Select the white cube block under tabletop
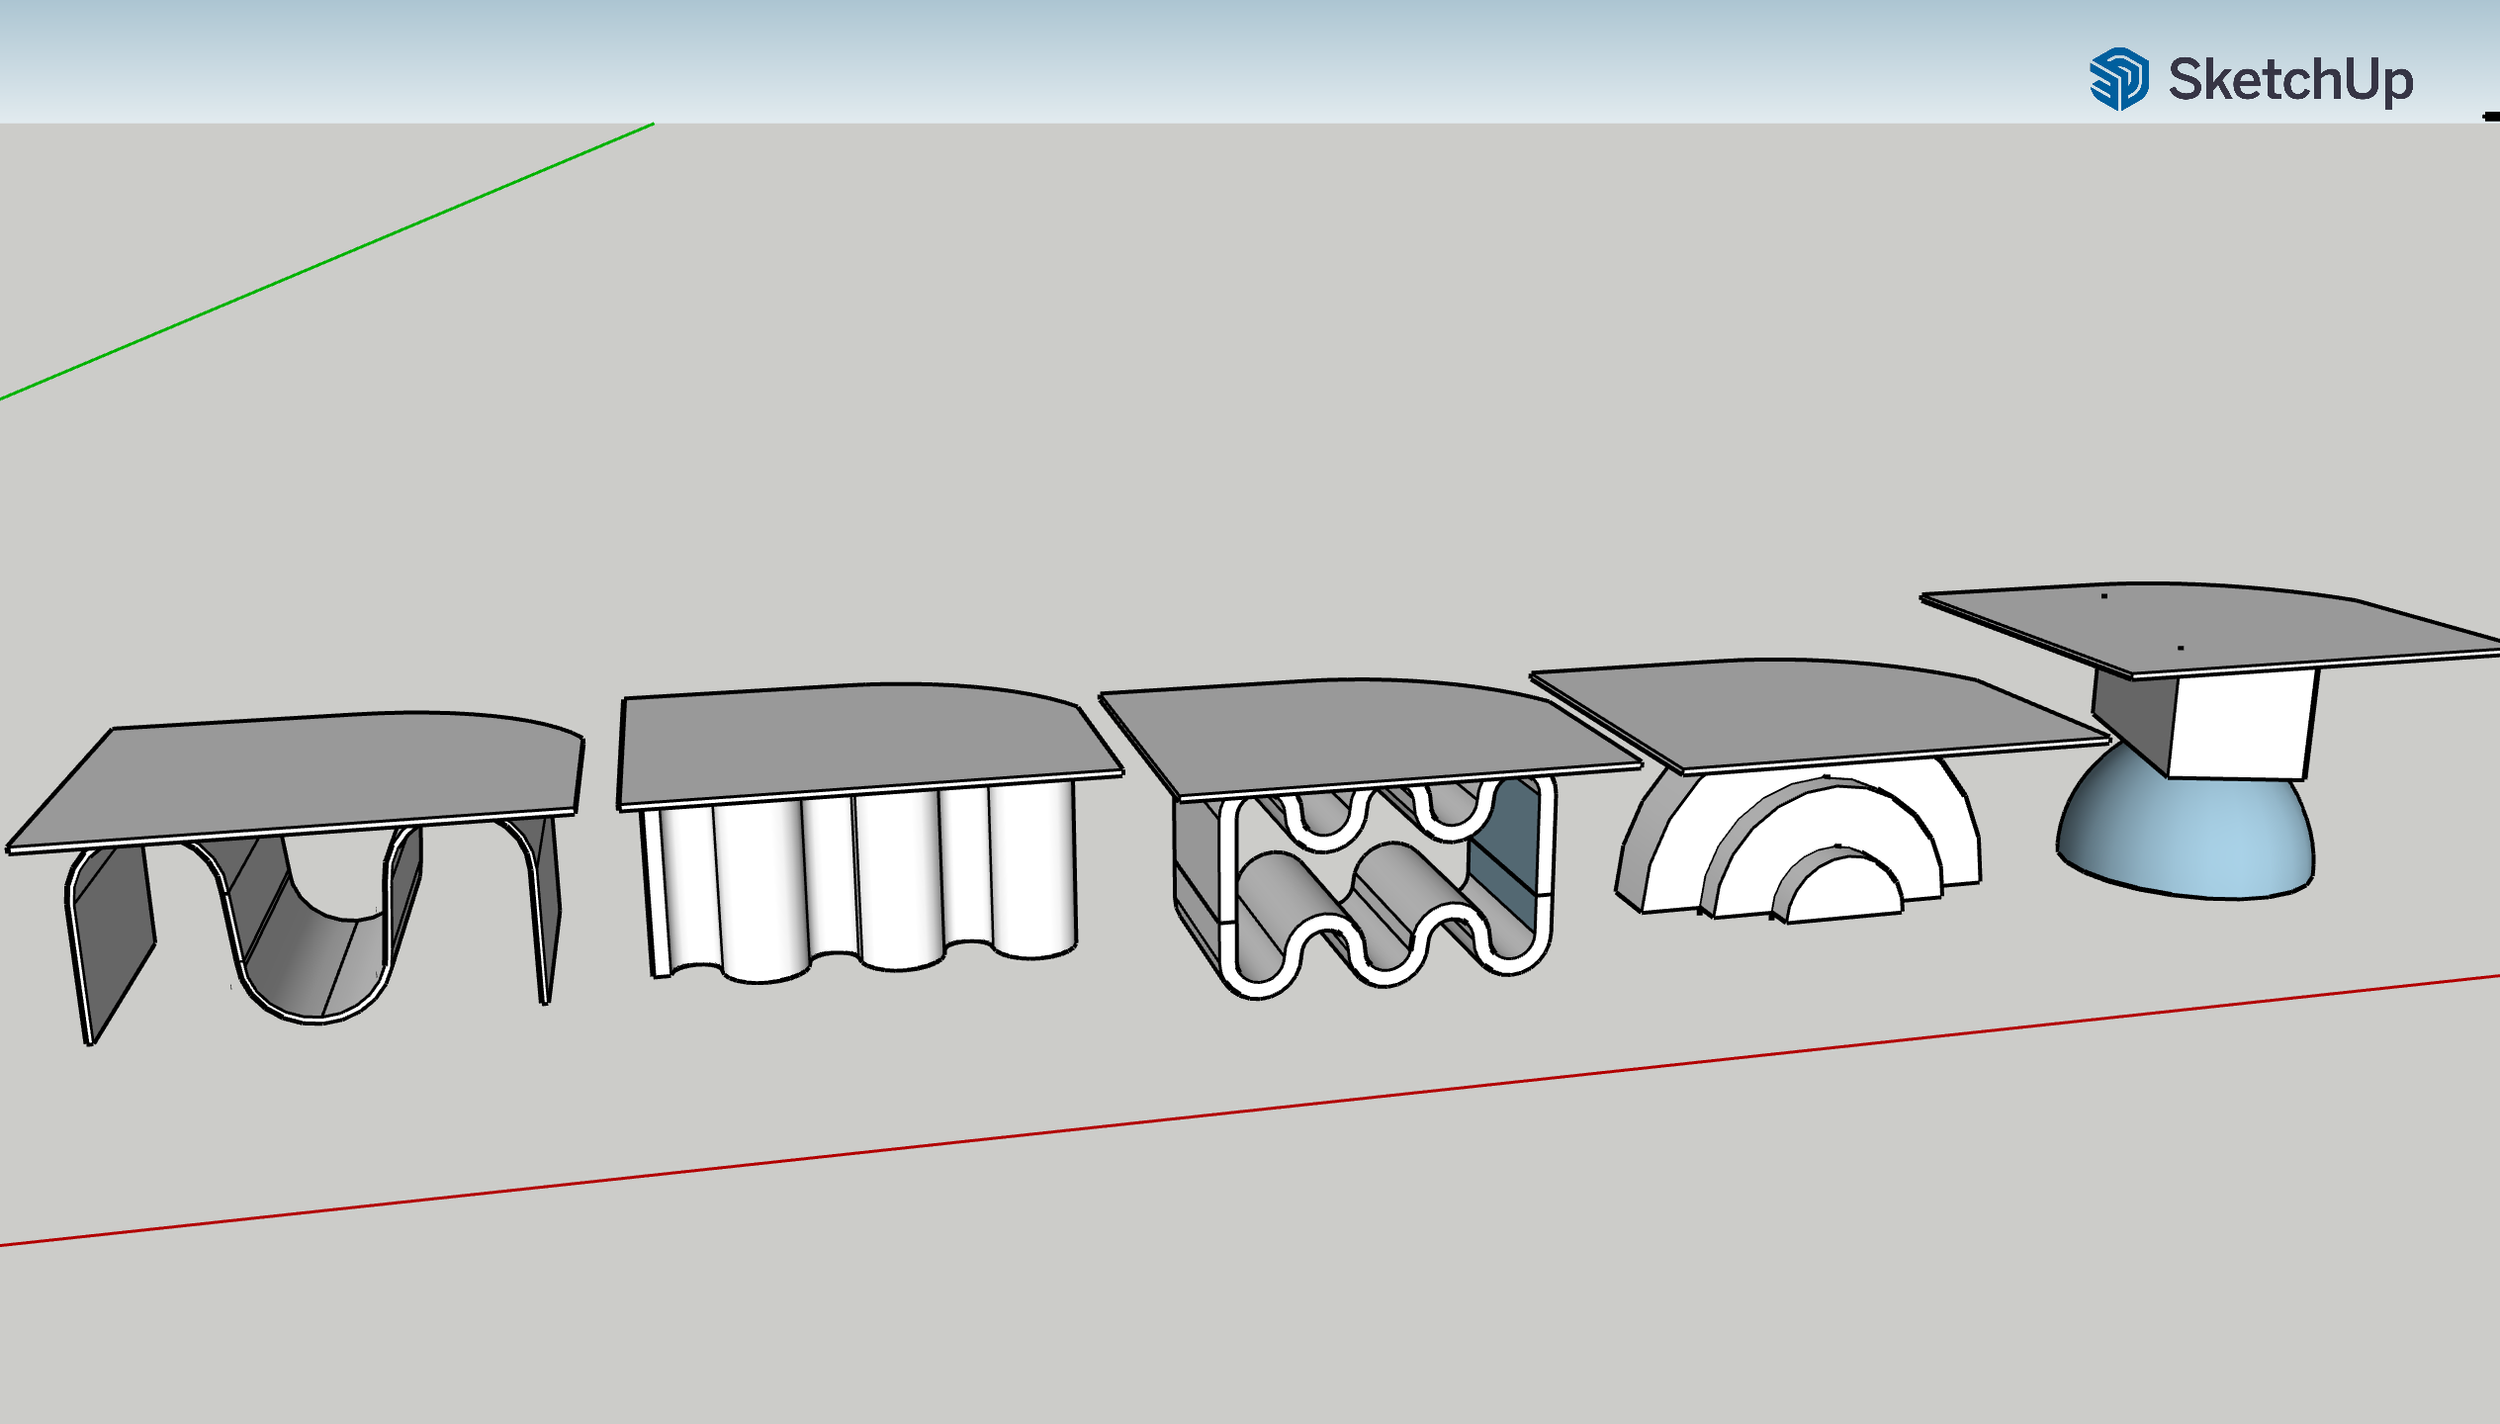Screen dimensions: 2500x1424 point(2243,725)
